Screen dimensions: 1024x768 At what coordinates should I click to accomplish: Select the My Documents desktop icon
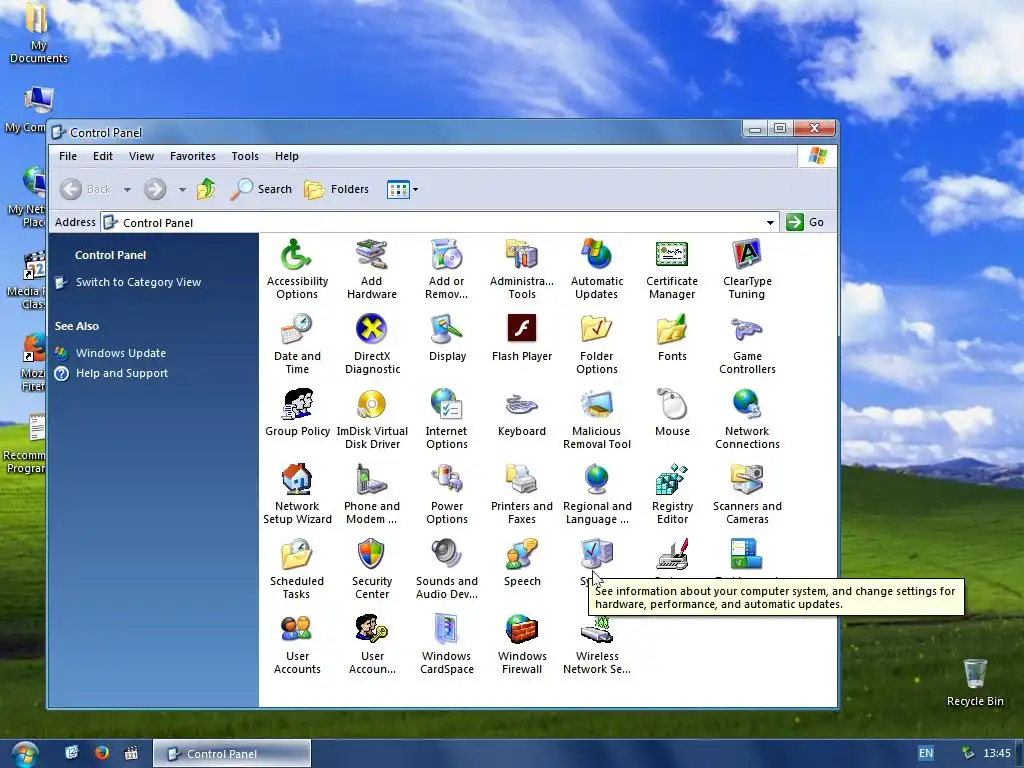(x=38, y=33)
